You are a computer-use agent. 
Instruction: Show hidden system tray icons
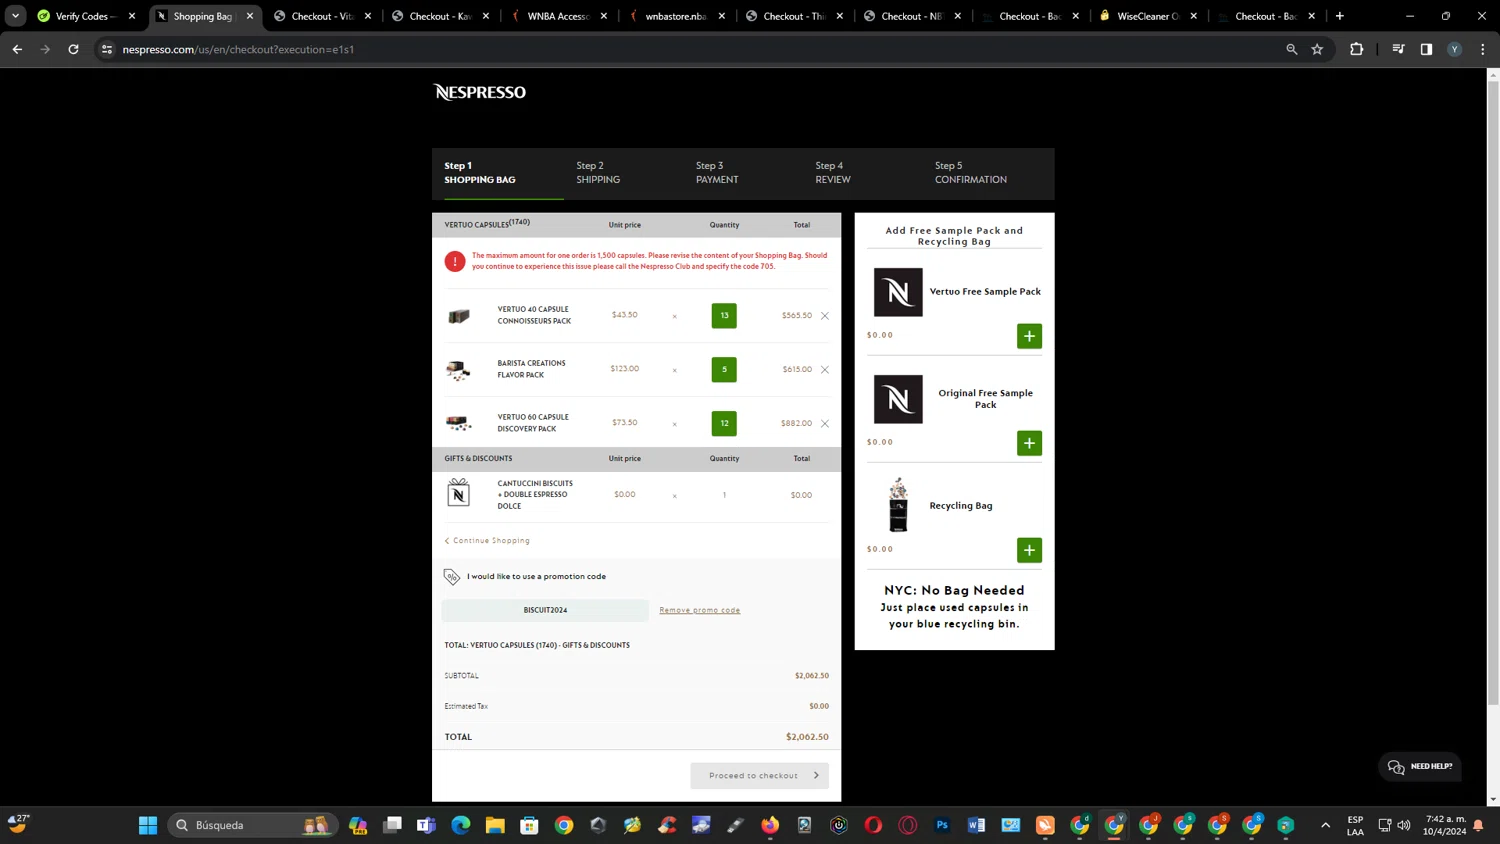[x=1325, y=825]
